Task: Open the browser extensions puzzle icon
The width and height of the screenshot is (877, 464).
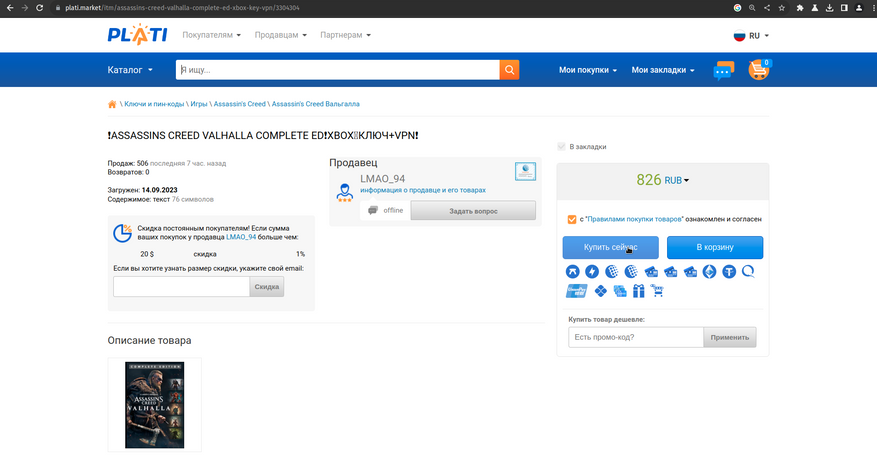Action: [800, 8]
